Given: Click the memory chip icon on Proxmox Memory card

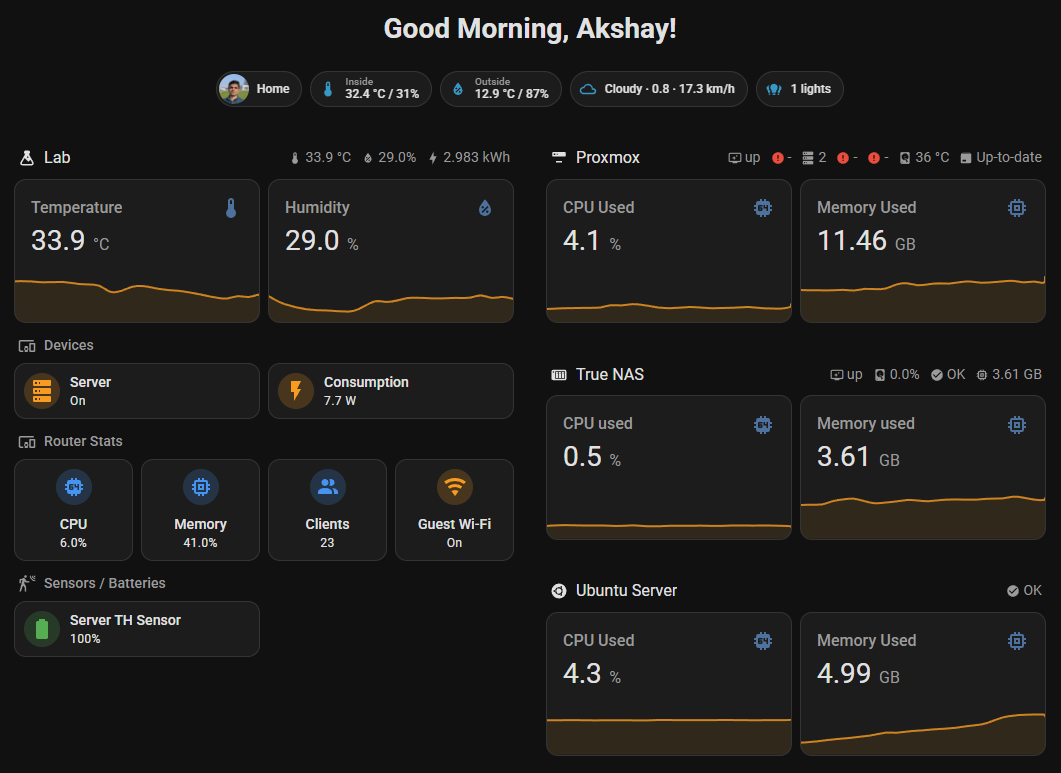Looking at the screenshot, I should click(1017, 208).
